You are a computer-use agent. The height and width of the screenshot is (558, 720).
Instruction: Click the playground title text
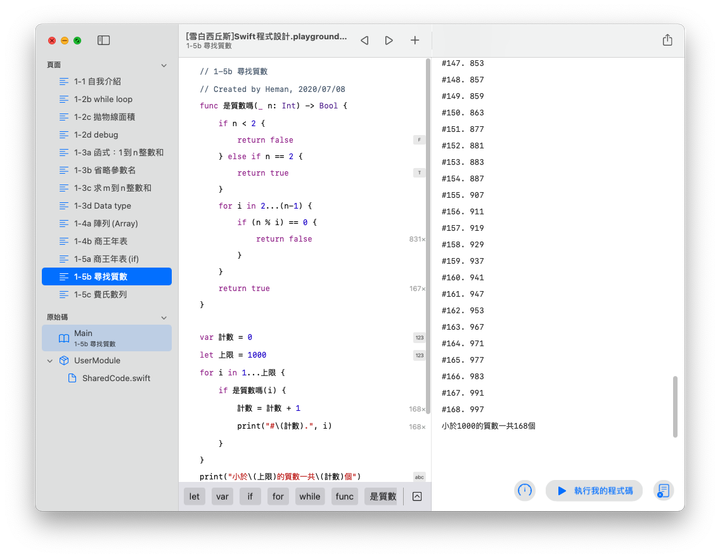tap(266, 36)
